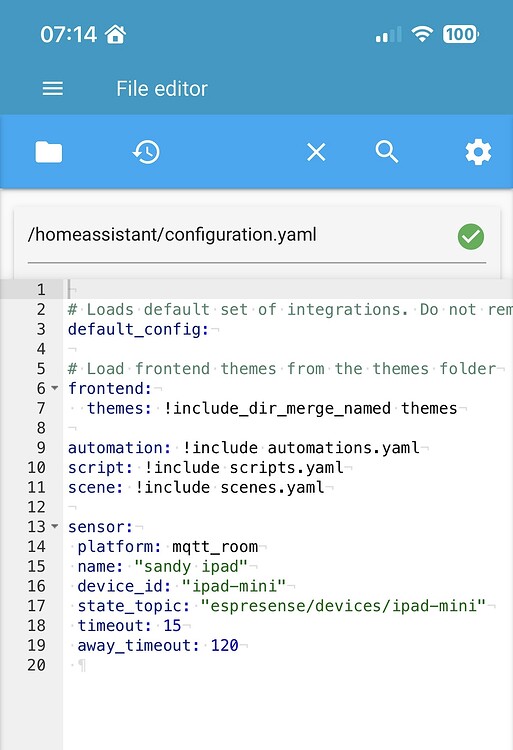Click the '# Loads default set' comment
This screenshot has width=513, height=750.
pyautogui.click(x=290, y=309)
